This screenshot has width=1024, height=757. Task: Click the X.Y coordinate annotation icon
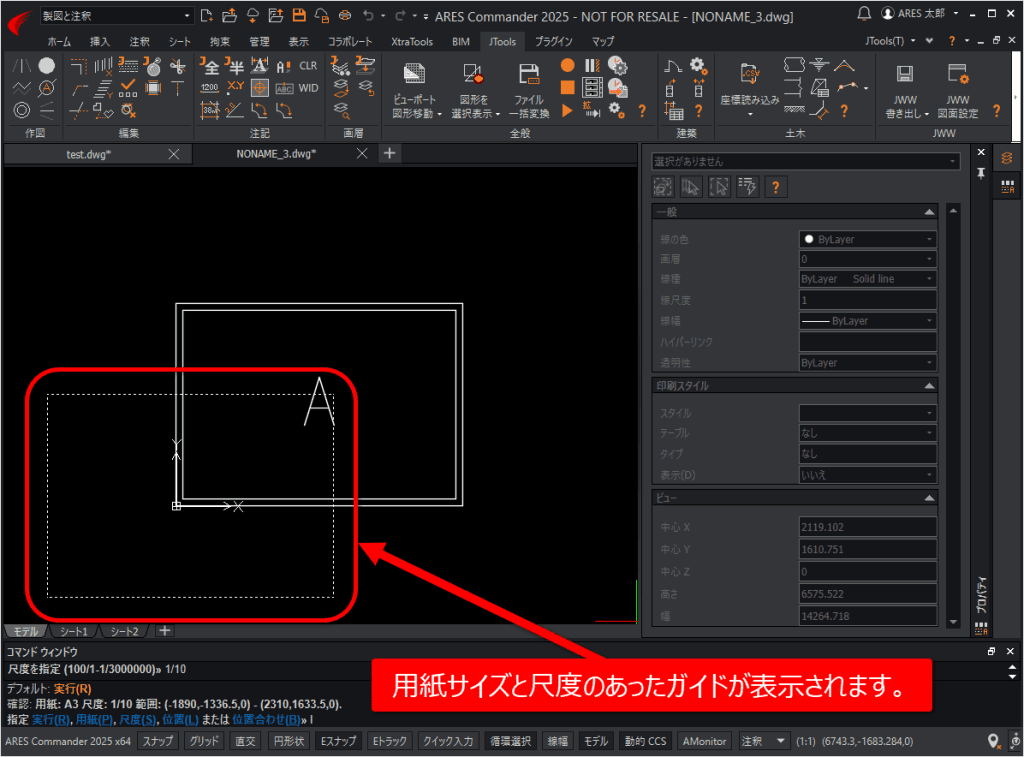click(x=235, y=88)
